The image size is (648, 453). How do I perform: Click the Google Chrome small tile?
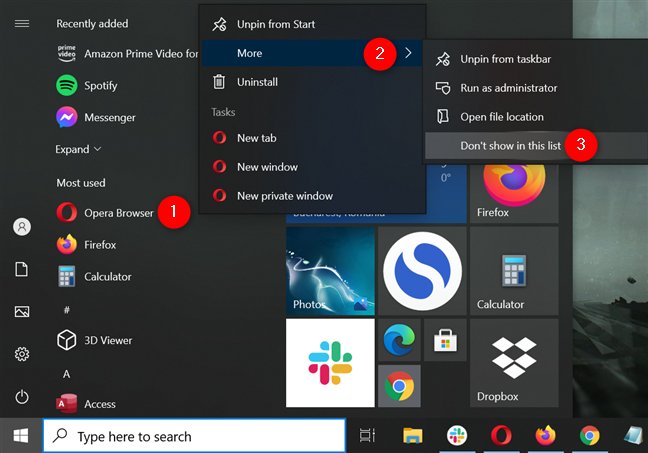pos(398,386)
